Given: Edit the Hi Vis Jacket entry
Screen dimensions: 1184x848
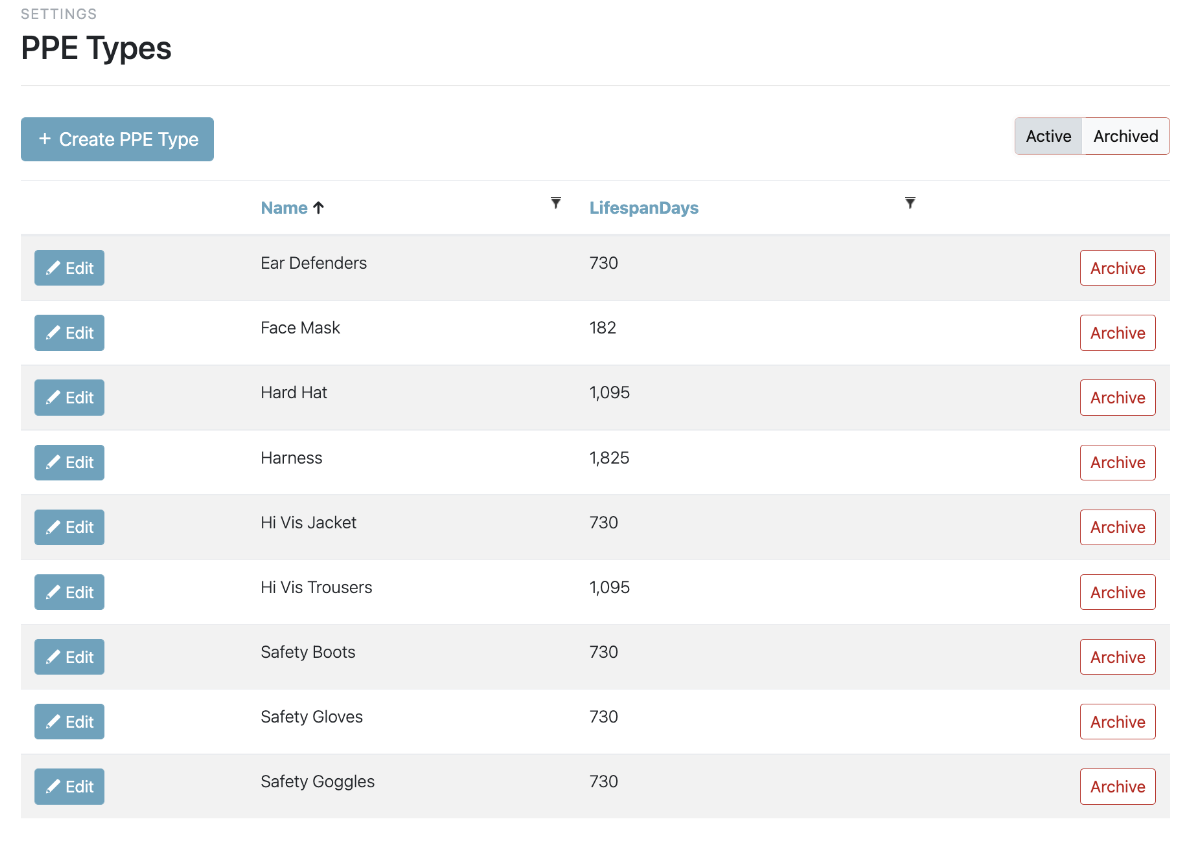Looking at the screenshot, I should pos(69,527).
